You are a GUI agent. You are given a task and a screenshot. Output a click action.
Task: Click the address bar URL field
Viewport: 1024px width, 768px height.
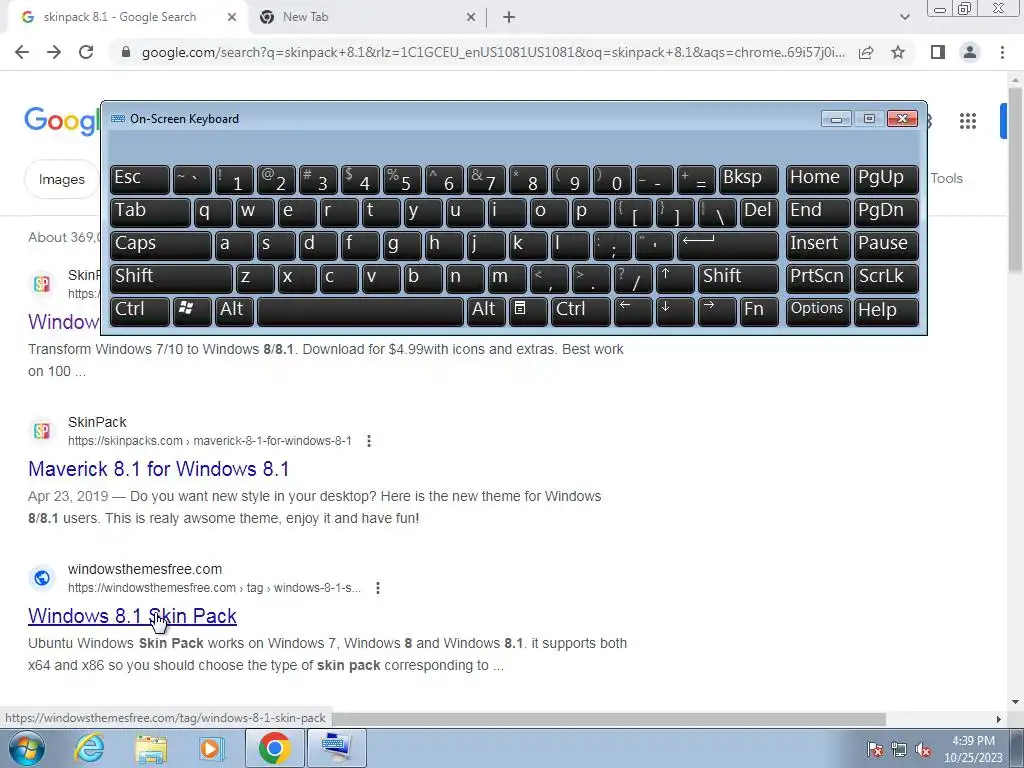point(493,52)
